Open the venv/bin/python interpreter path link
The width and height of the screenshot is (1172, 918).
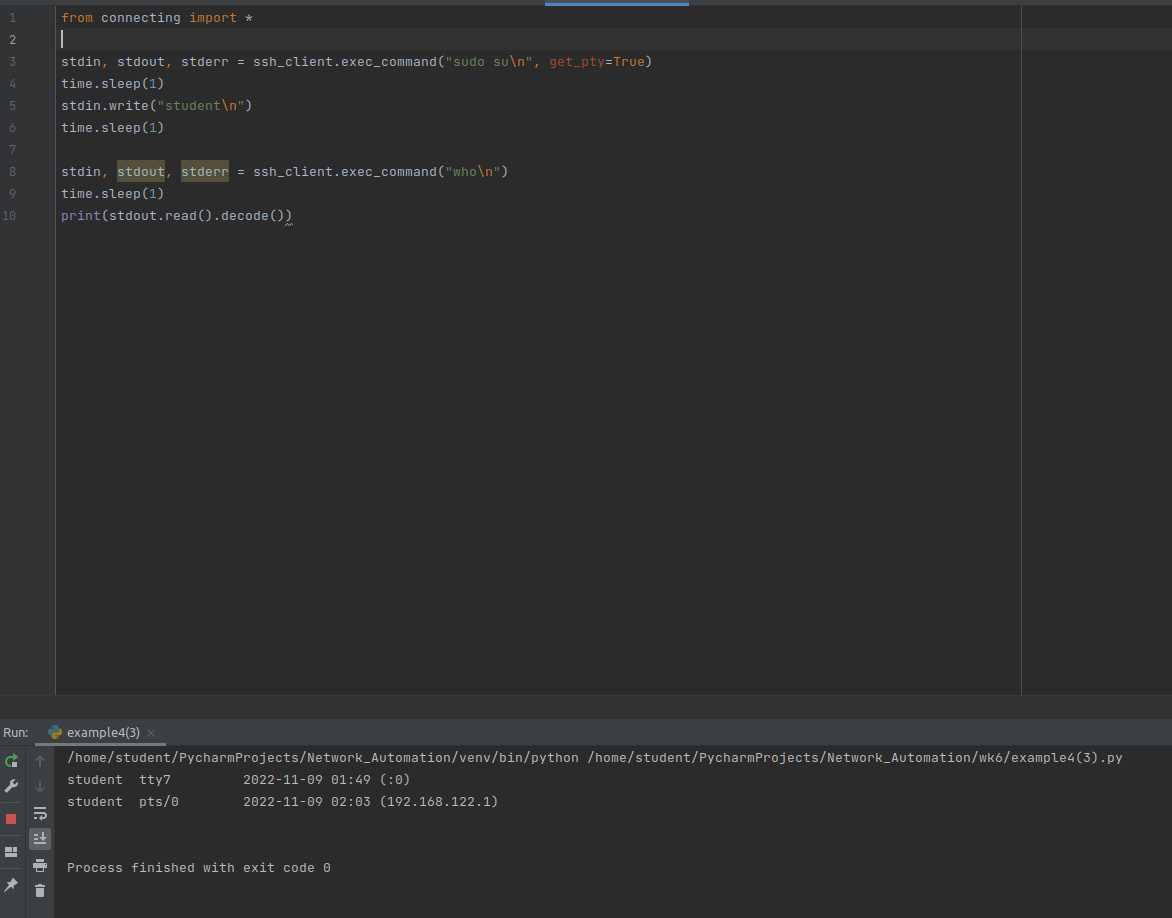323,758
